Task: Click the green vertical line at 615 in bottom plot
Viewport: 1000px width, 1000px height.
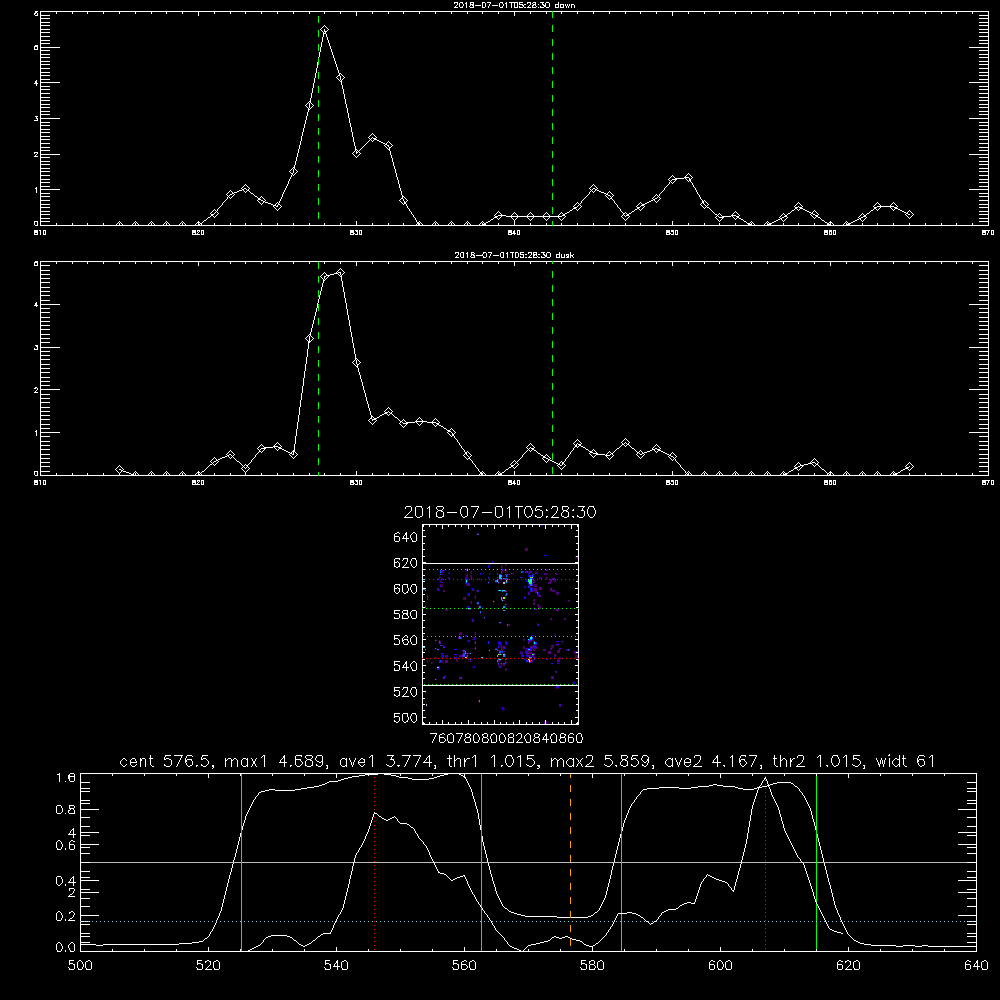Action: [x=816, y=861]
